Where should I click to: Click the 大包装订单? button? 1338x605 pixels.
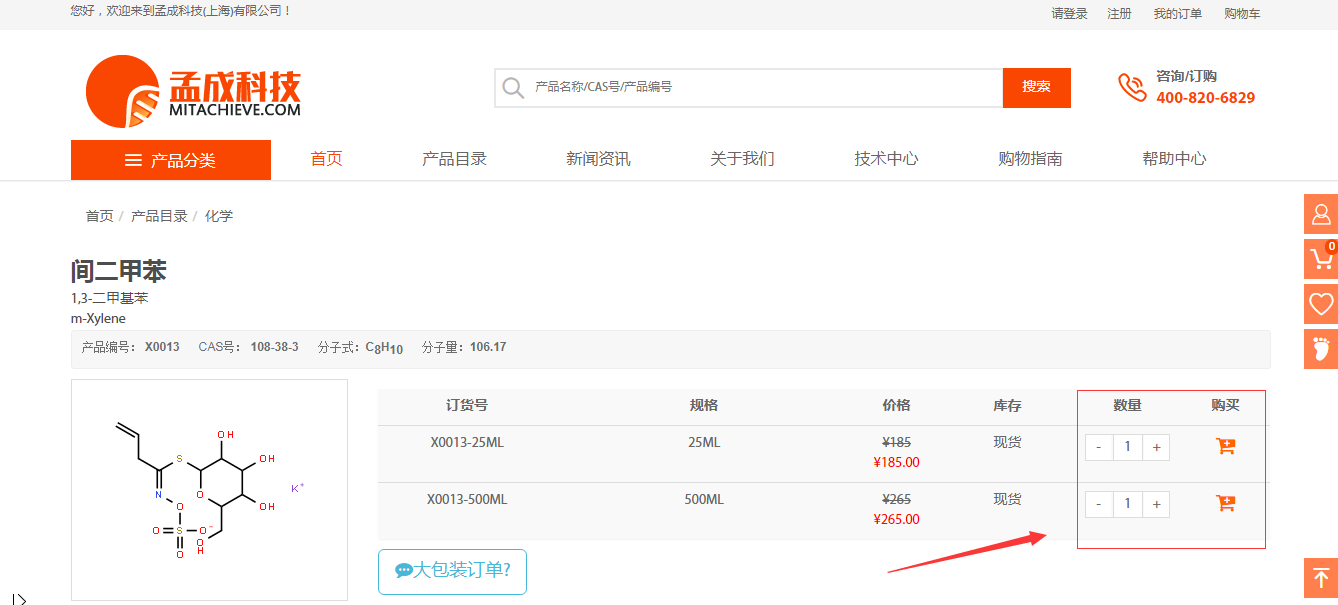(x=452, y=571)
